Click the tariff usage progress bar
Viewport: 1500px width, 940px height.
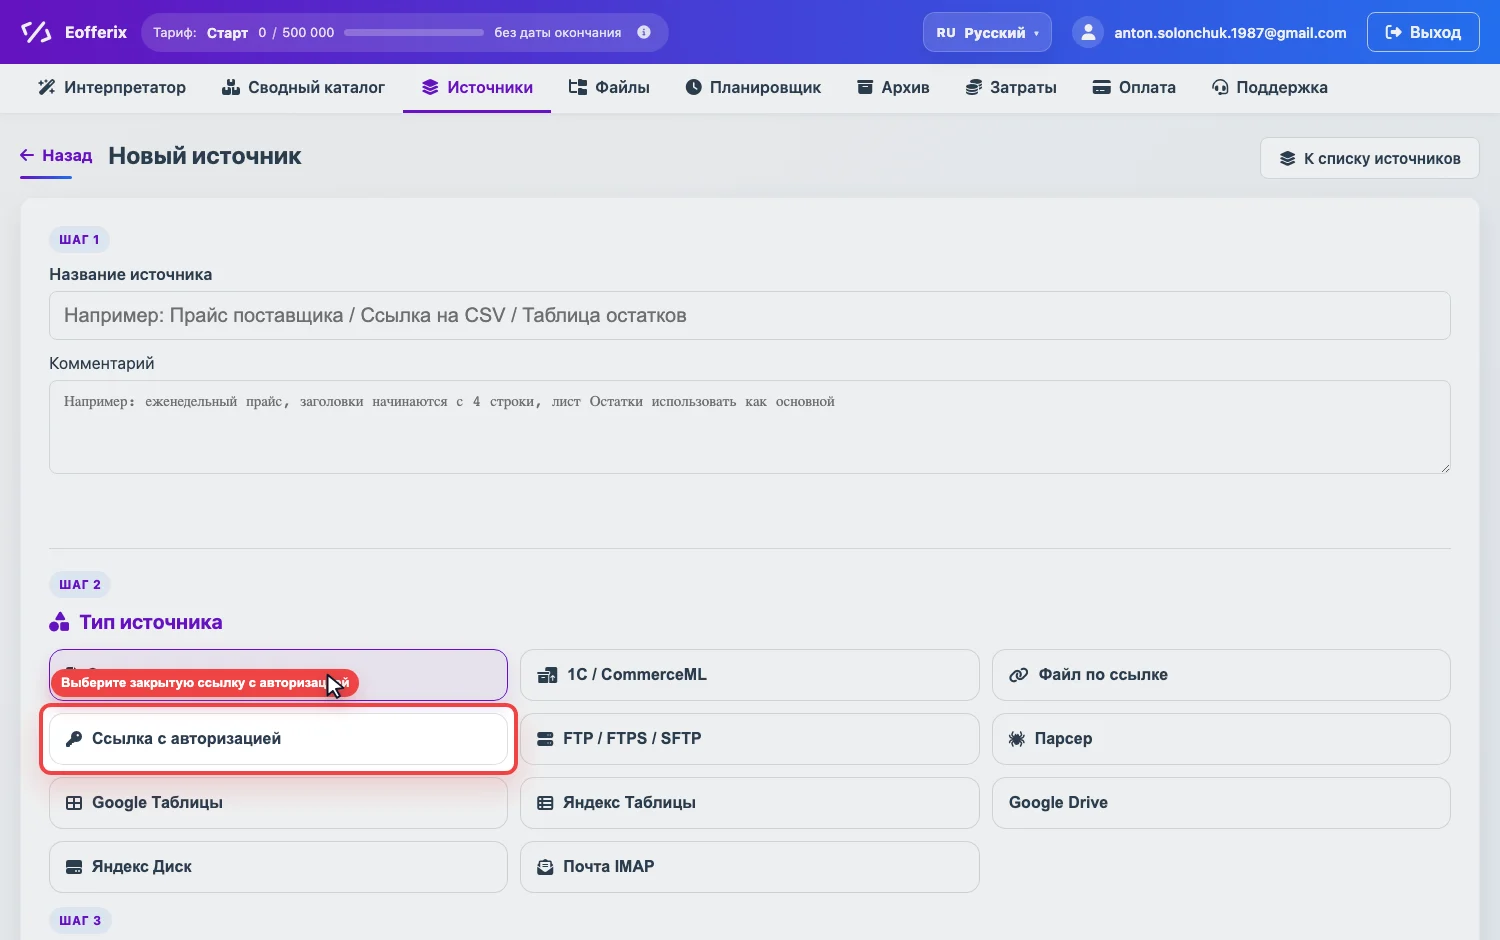pyautogui.click(x=414, y=32)
